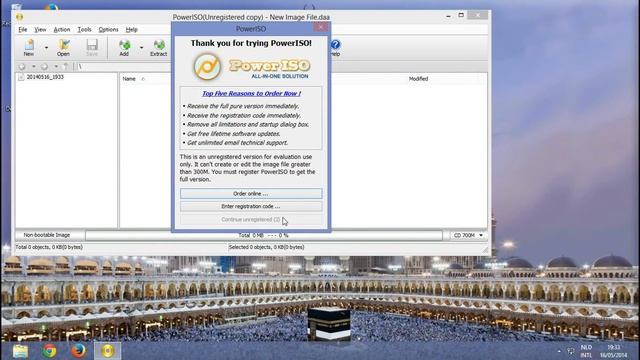The height and width of the screenshot is (360, 640).
Task: Maximize the PowerISO main window
Action: point(461,16)
